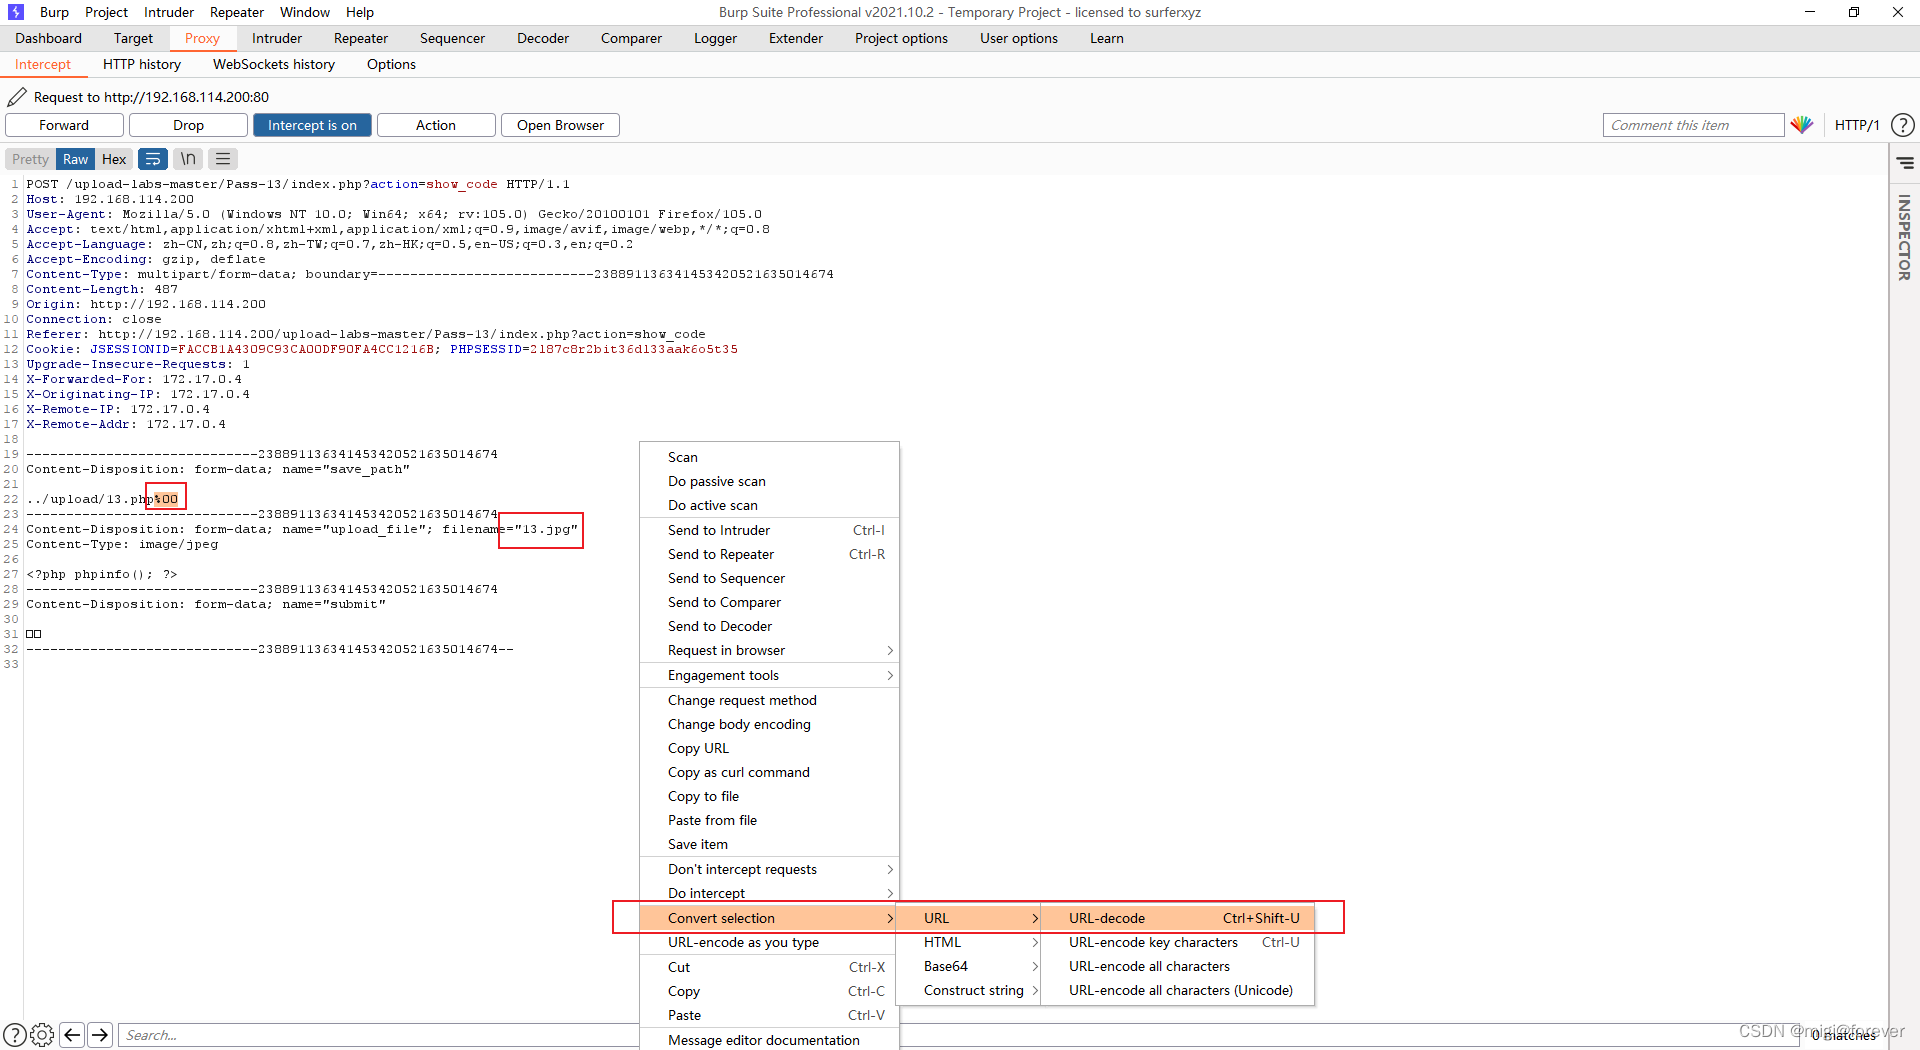The height and width of the screenshot is (1050, 1920).
Task: Click the Forward button
Action: 64,125
